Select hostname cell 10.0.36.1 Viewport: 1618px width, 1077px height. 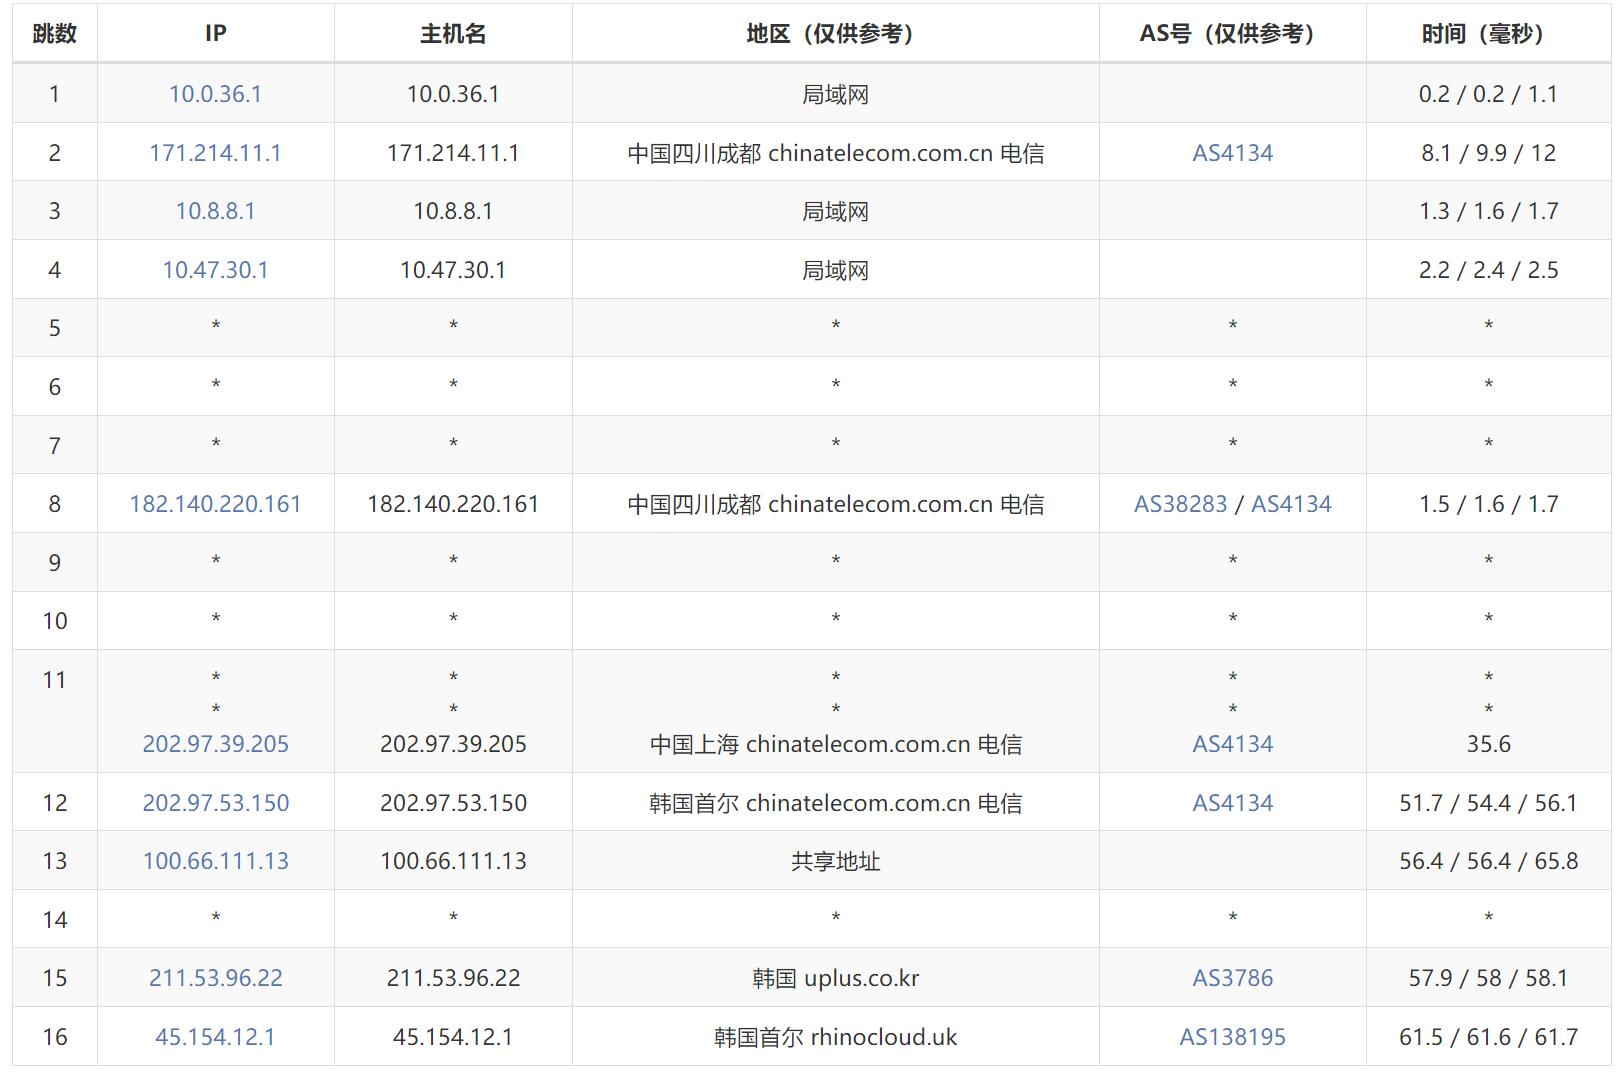[453, 94]
